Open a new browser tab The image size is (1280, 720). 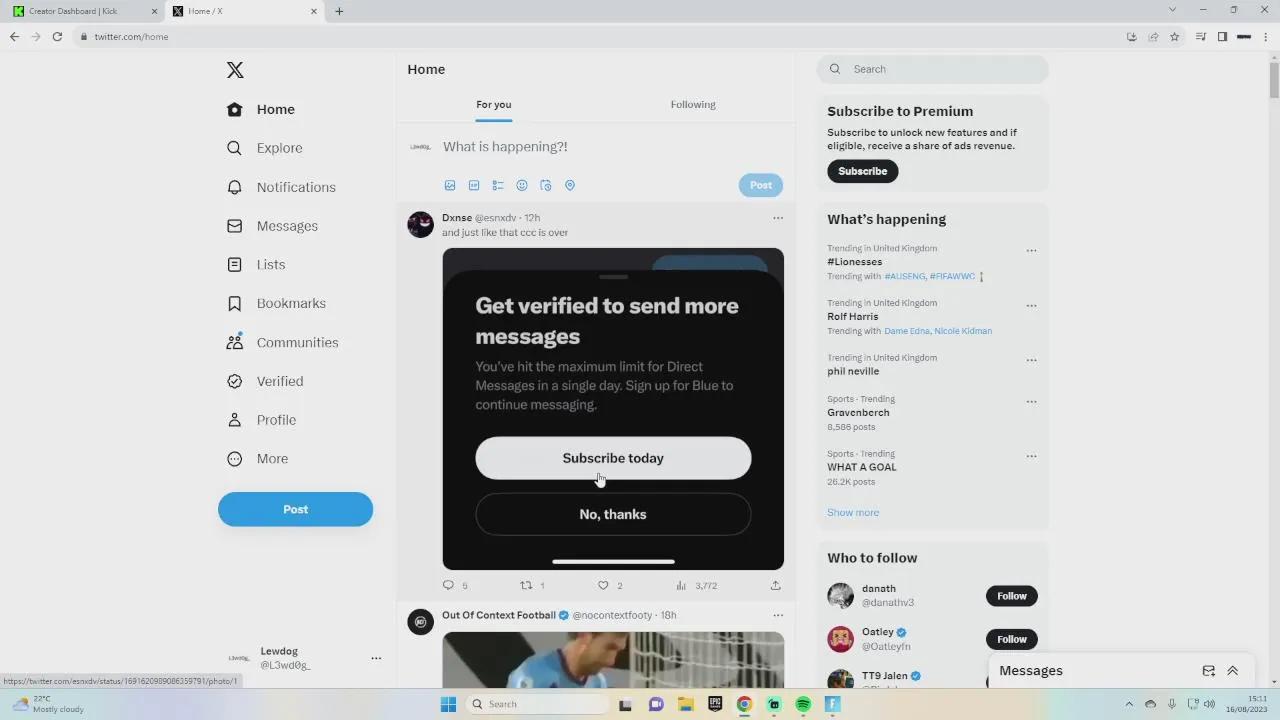pos(339,11)
